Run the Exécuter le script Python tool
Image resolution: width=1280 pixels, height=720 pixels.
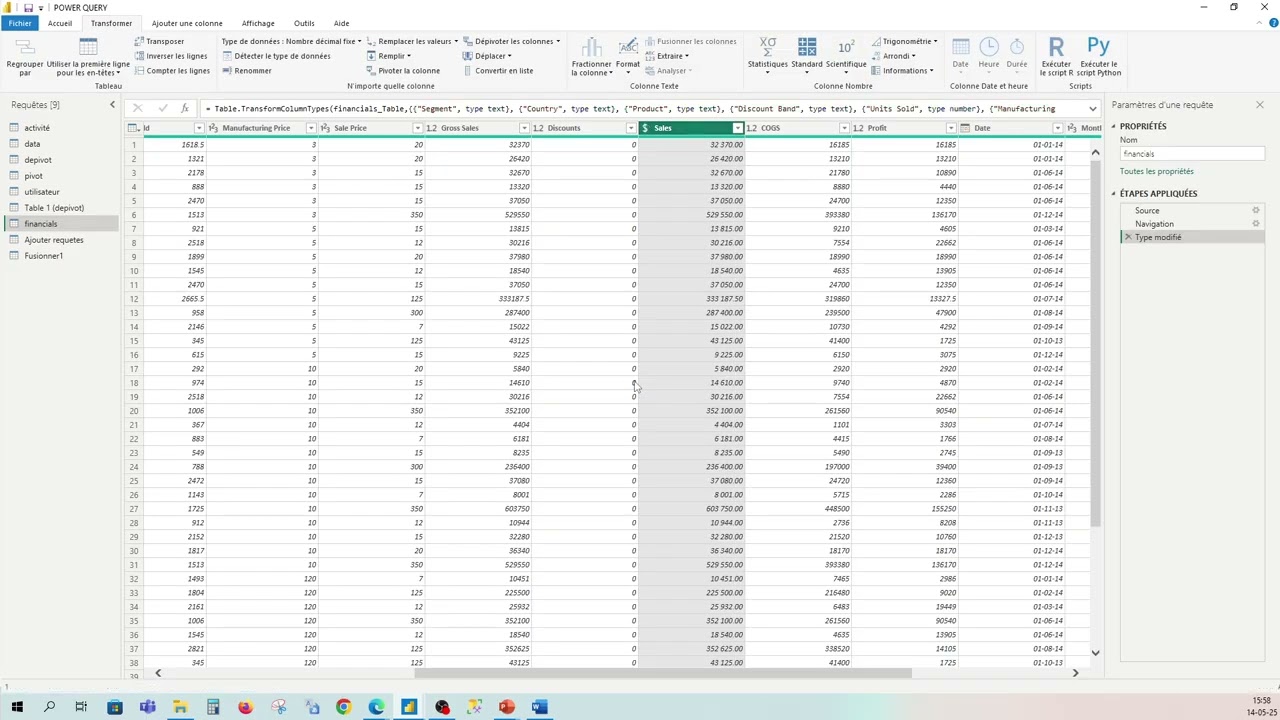pos(1098,57)
